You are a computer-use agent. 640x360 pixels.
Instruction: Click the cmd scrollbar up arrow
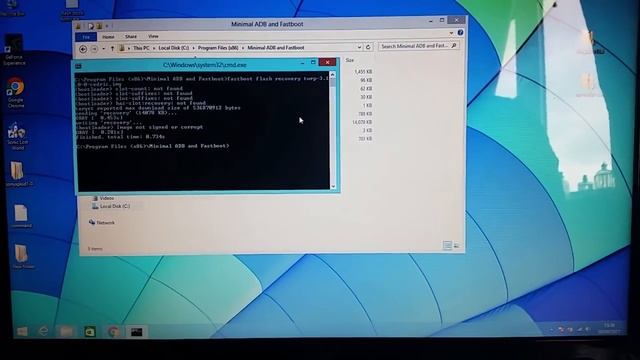(333, 75)
